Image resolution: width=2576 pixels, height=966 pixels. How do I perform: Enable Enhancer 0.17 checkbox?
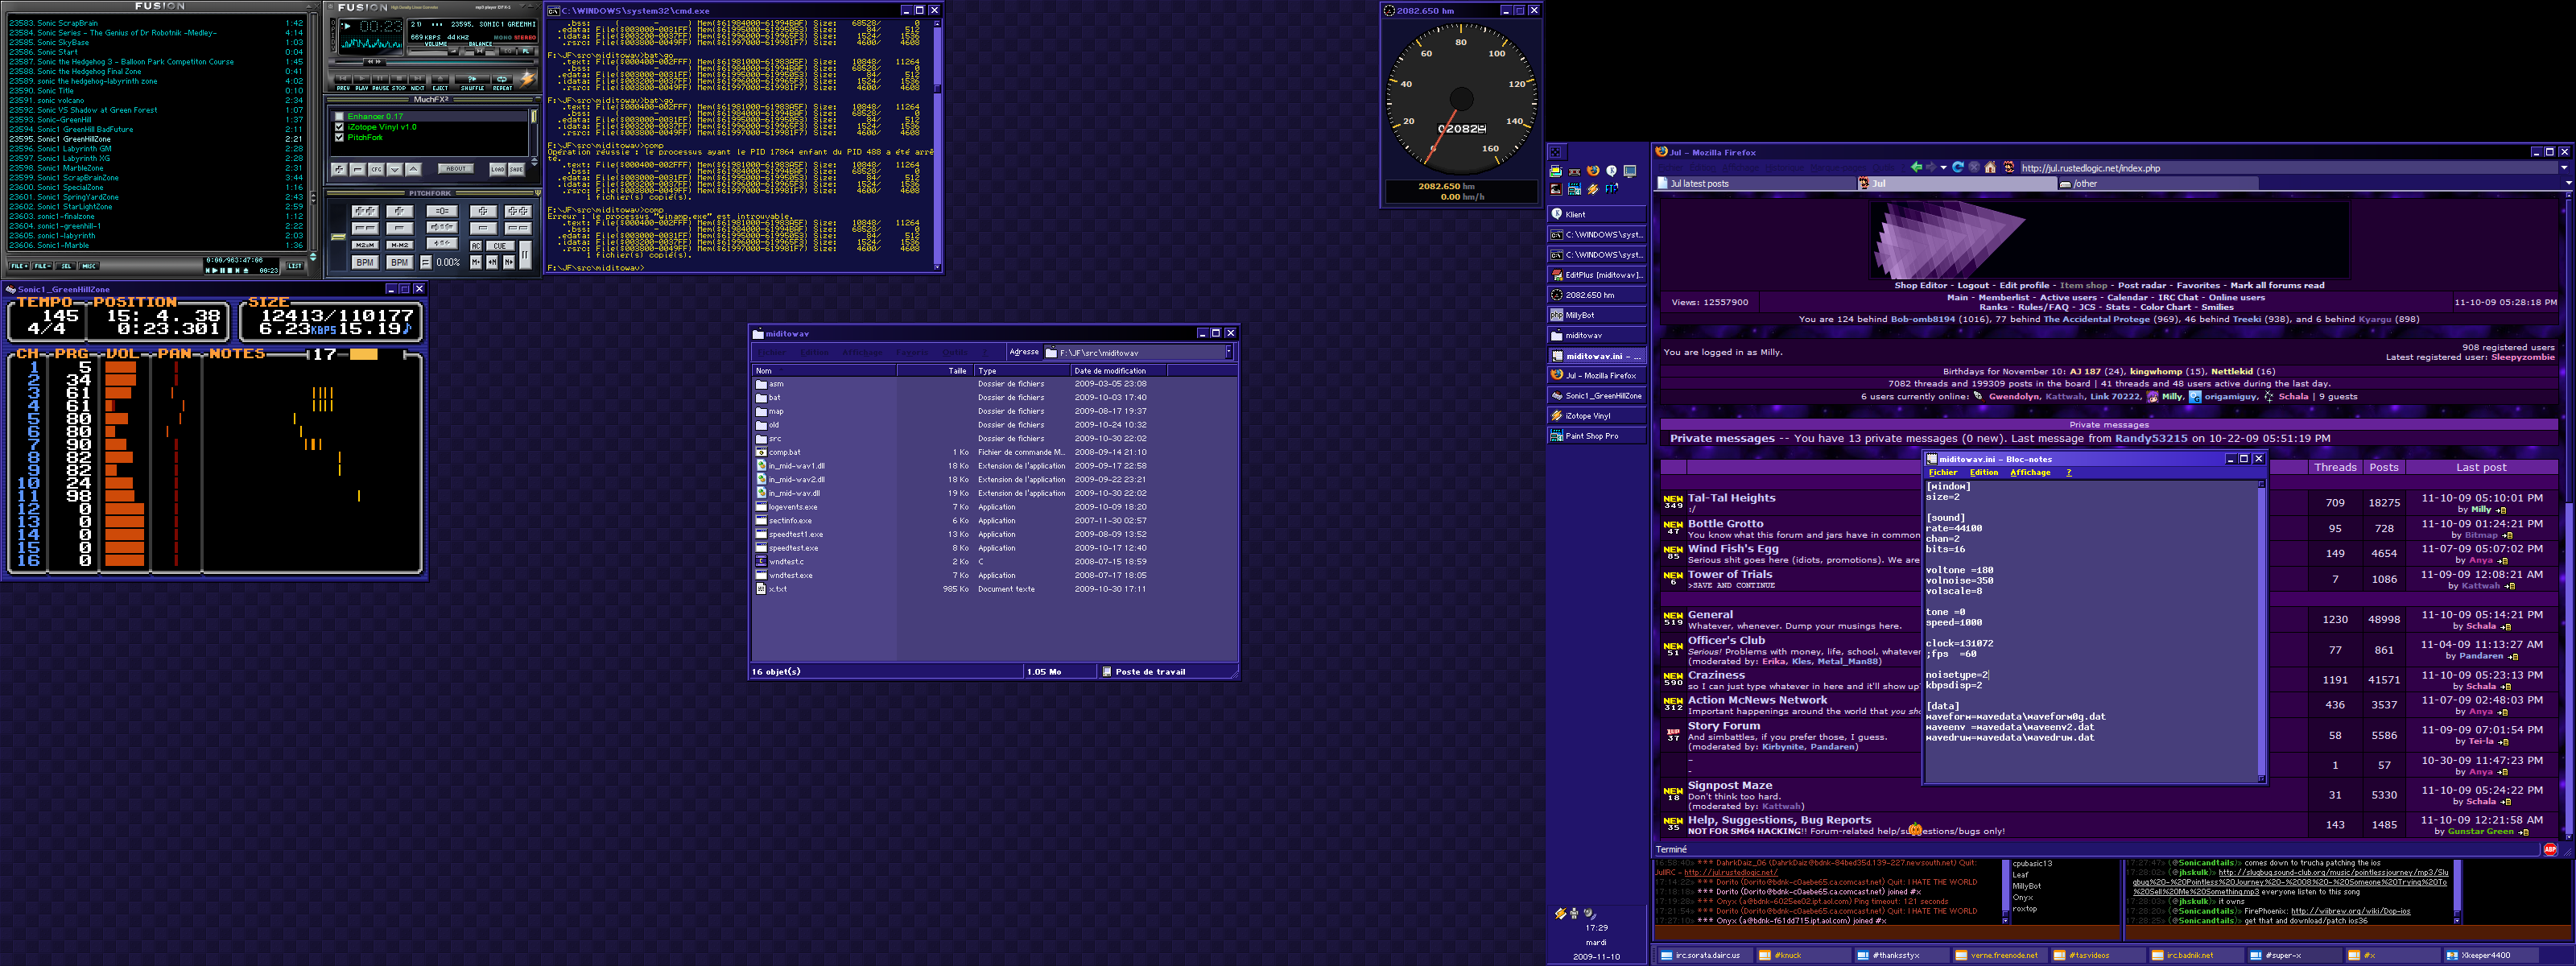[340, 116]
